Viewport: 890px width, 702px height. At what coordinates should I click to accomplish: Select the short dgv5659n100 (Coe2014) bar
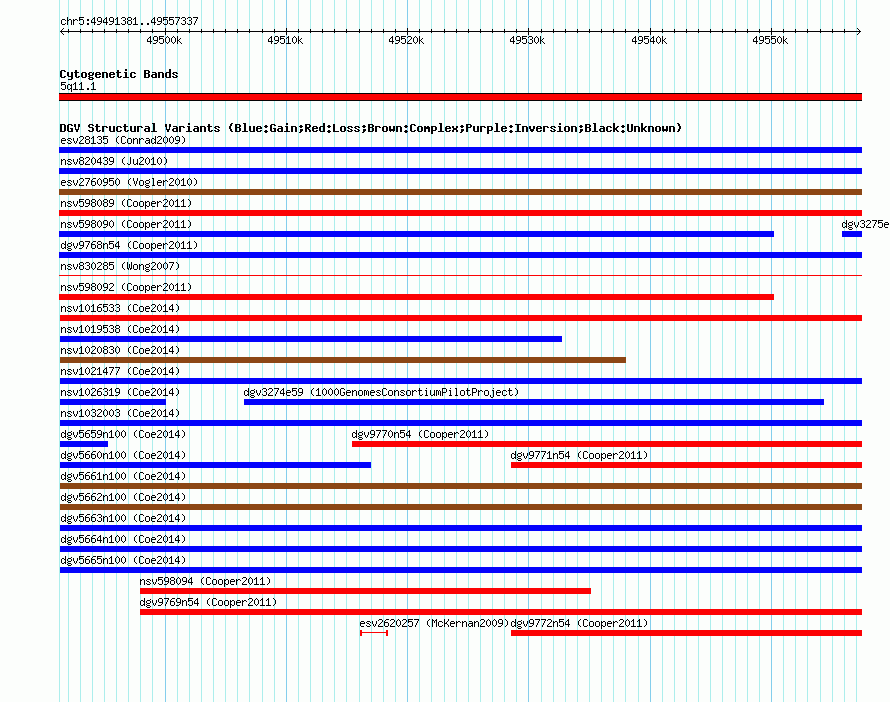pyautogui.click(x=83, y=444)
